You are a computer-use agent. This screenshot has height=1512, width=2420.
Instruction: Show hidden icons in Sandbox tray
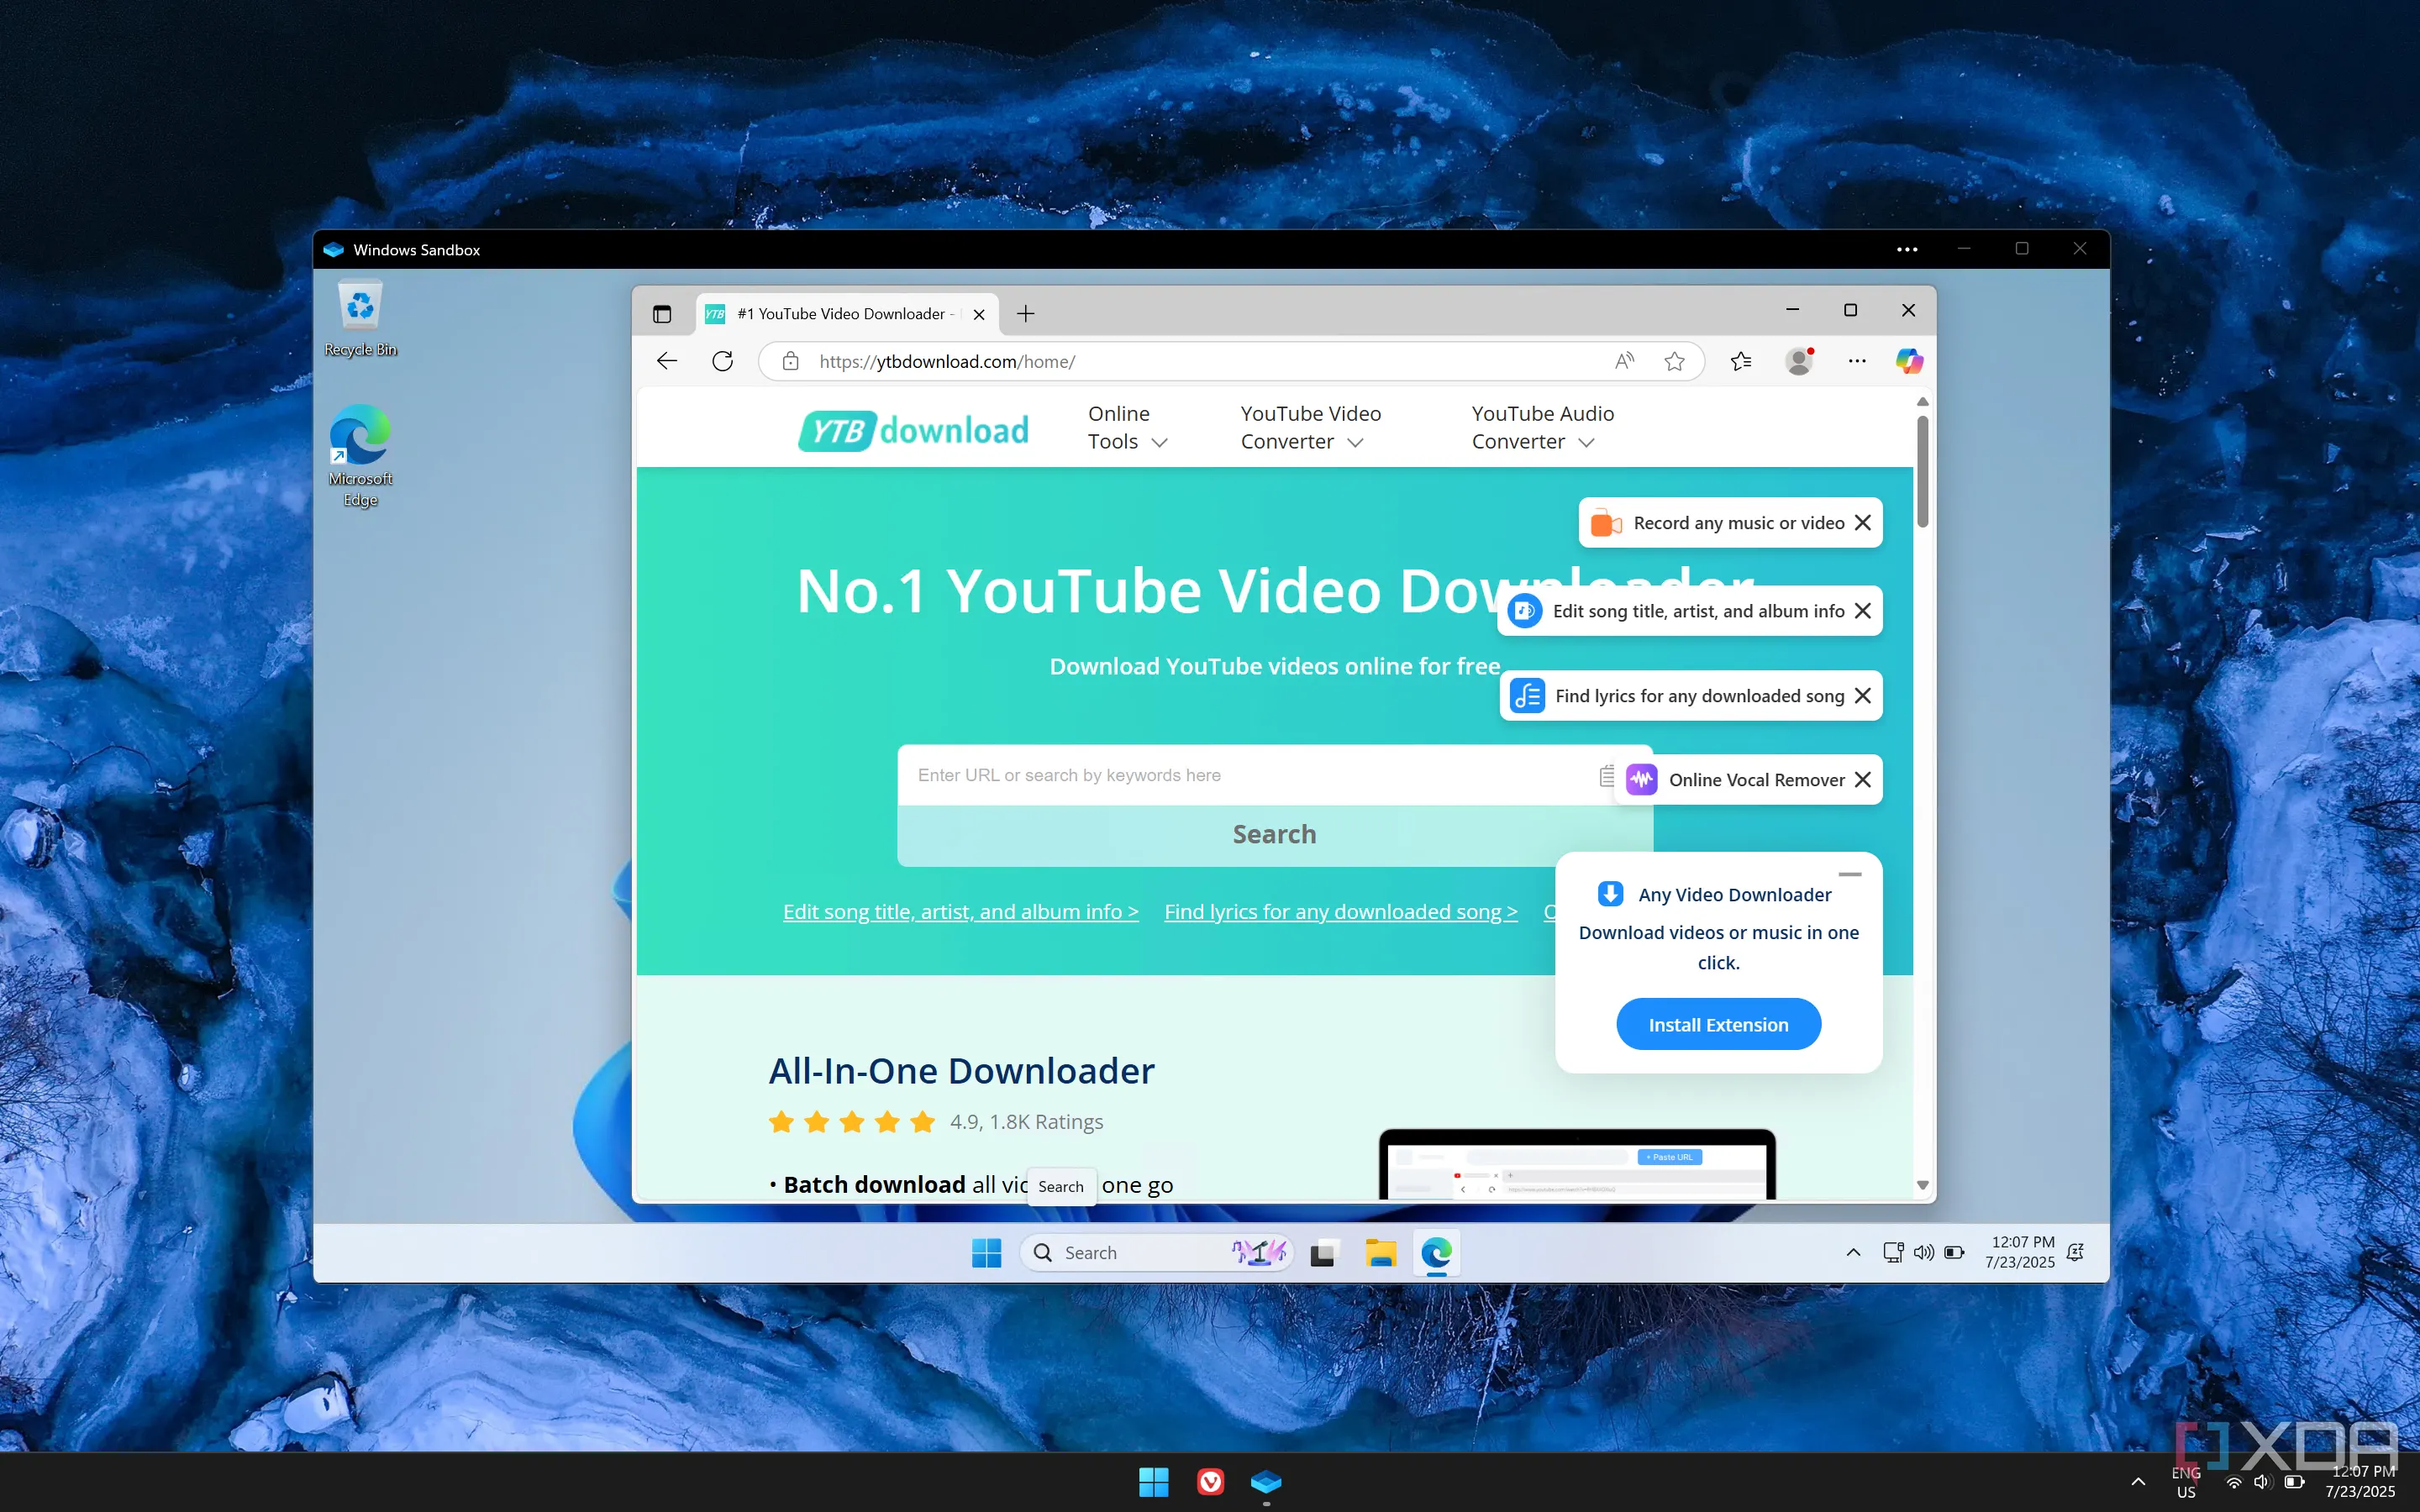[1853, 1252]
